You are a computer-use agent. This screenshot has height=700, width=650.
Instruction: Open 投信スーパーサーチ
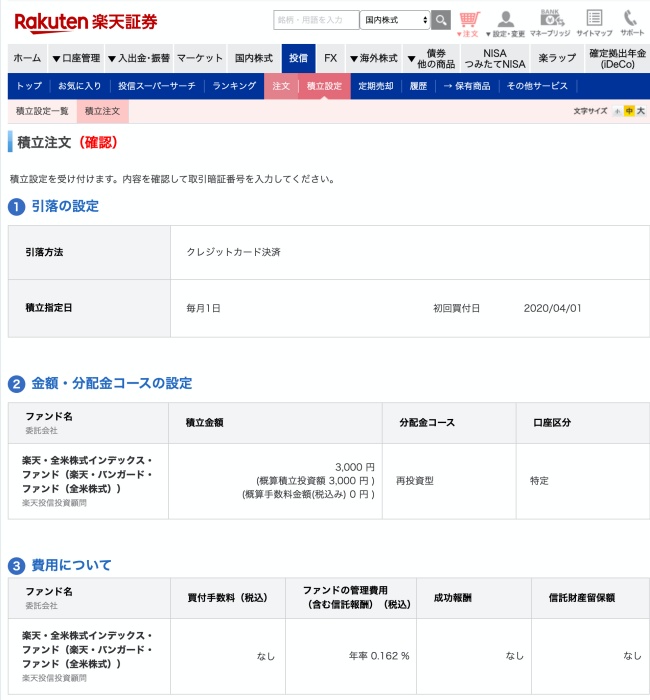(157, 86)
